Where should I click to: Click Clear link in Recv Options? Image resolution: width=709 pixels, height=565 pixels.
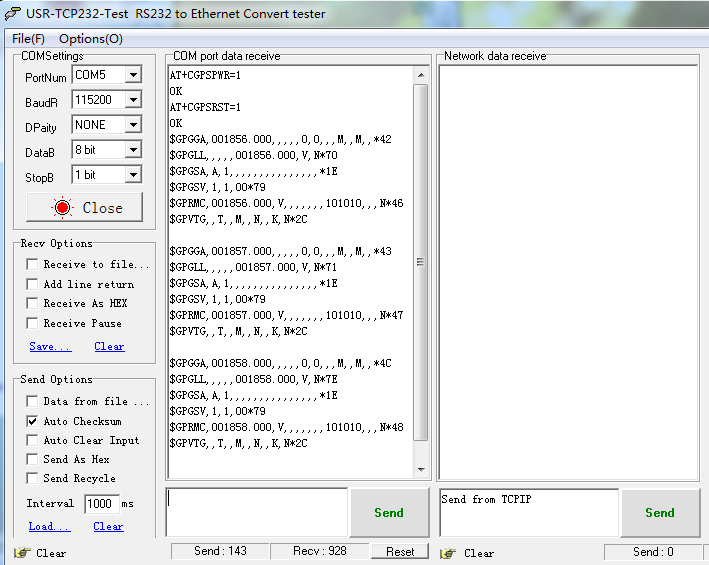[109, 347]
